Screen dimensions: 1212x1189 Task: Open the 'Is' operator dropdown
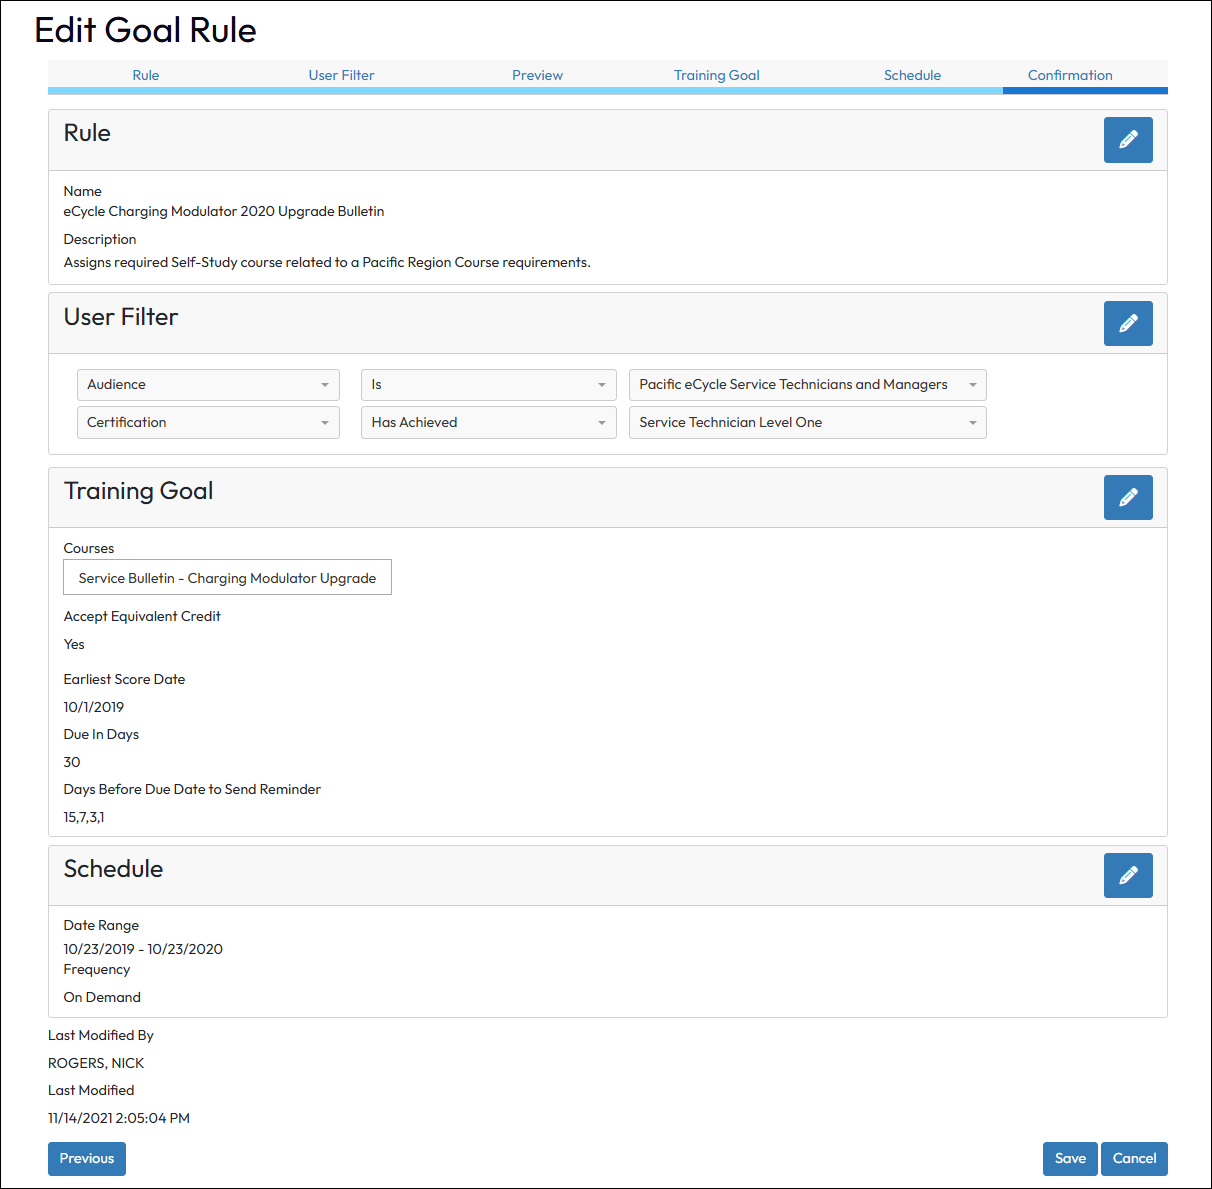tap(488, 385)
